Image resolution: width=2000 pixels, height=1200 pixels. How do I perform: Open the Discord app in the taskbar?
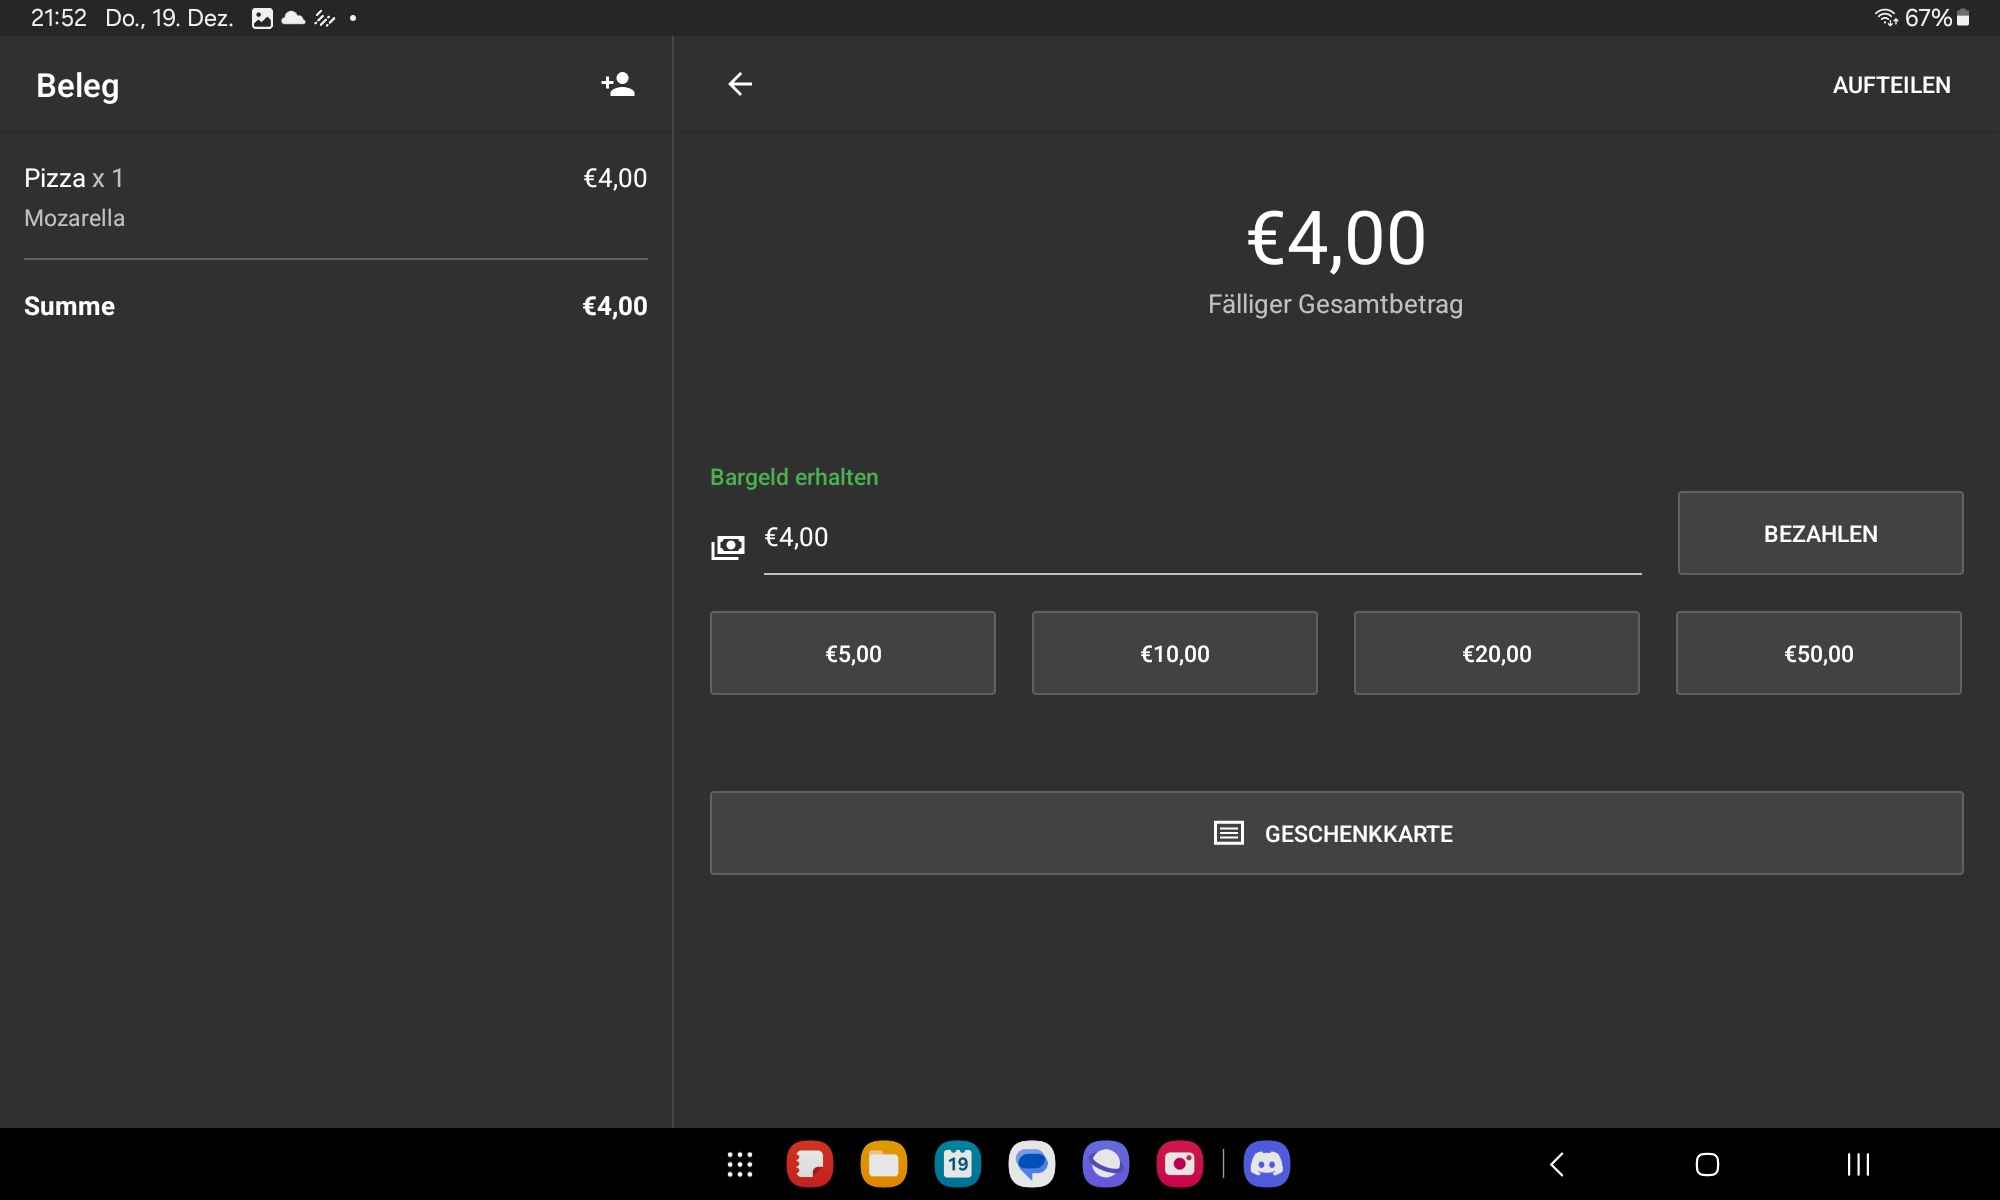click(1266, 1164)
